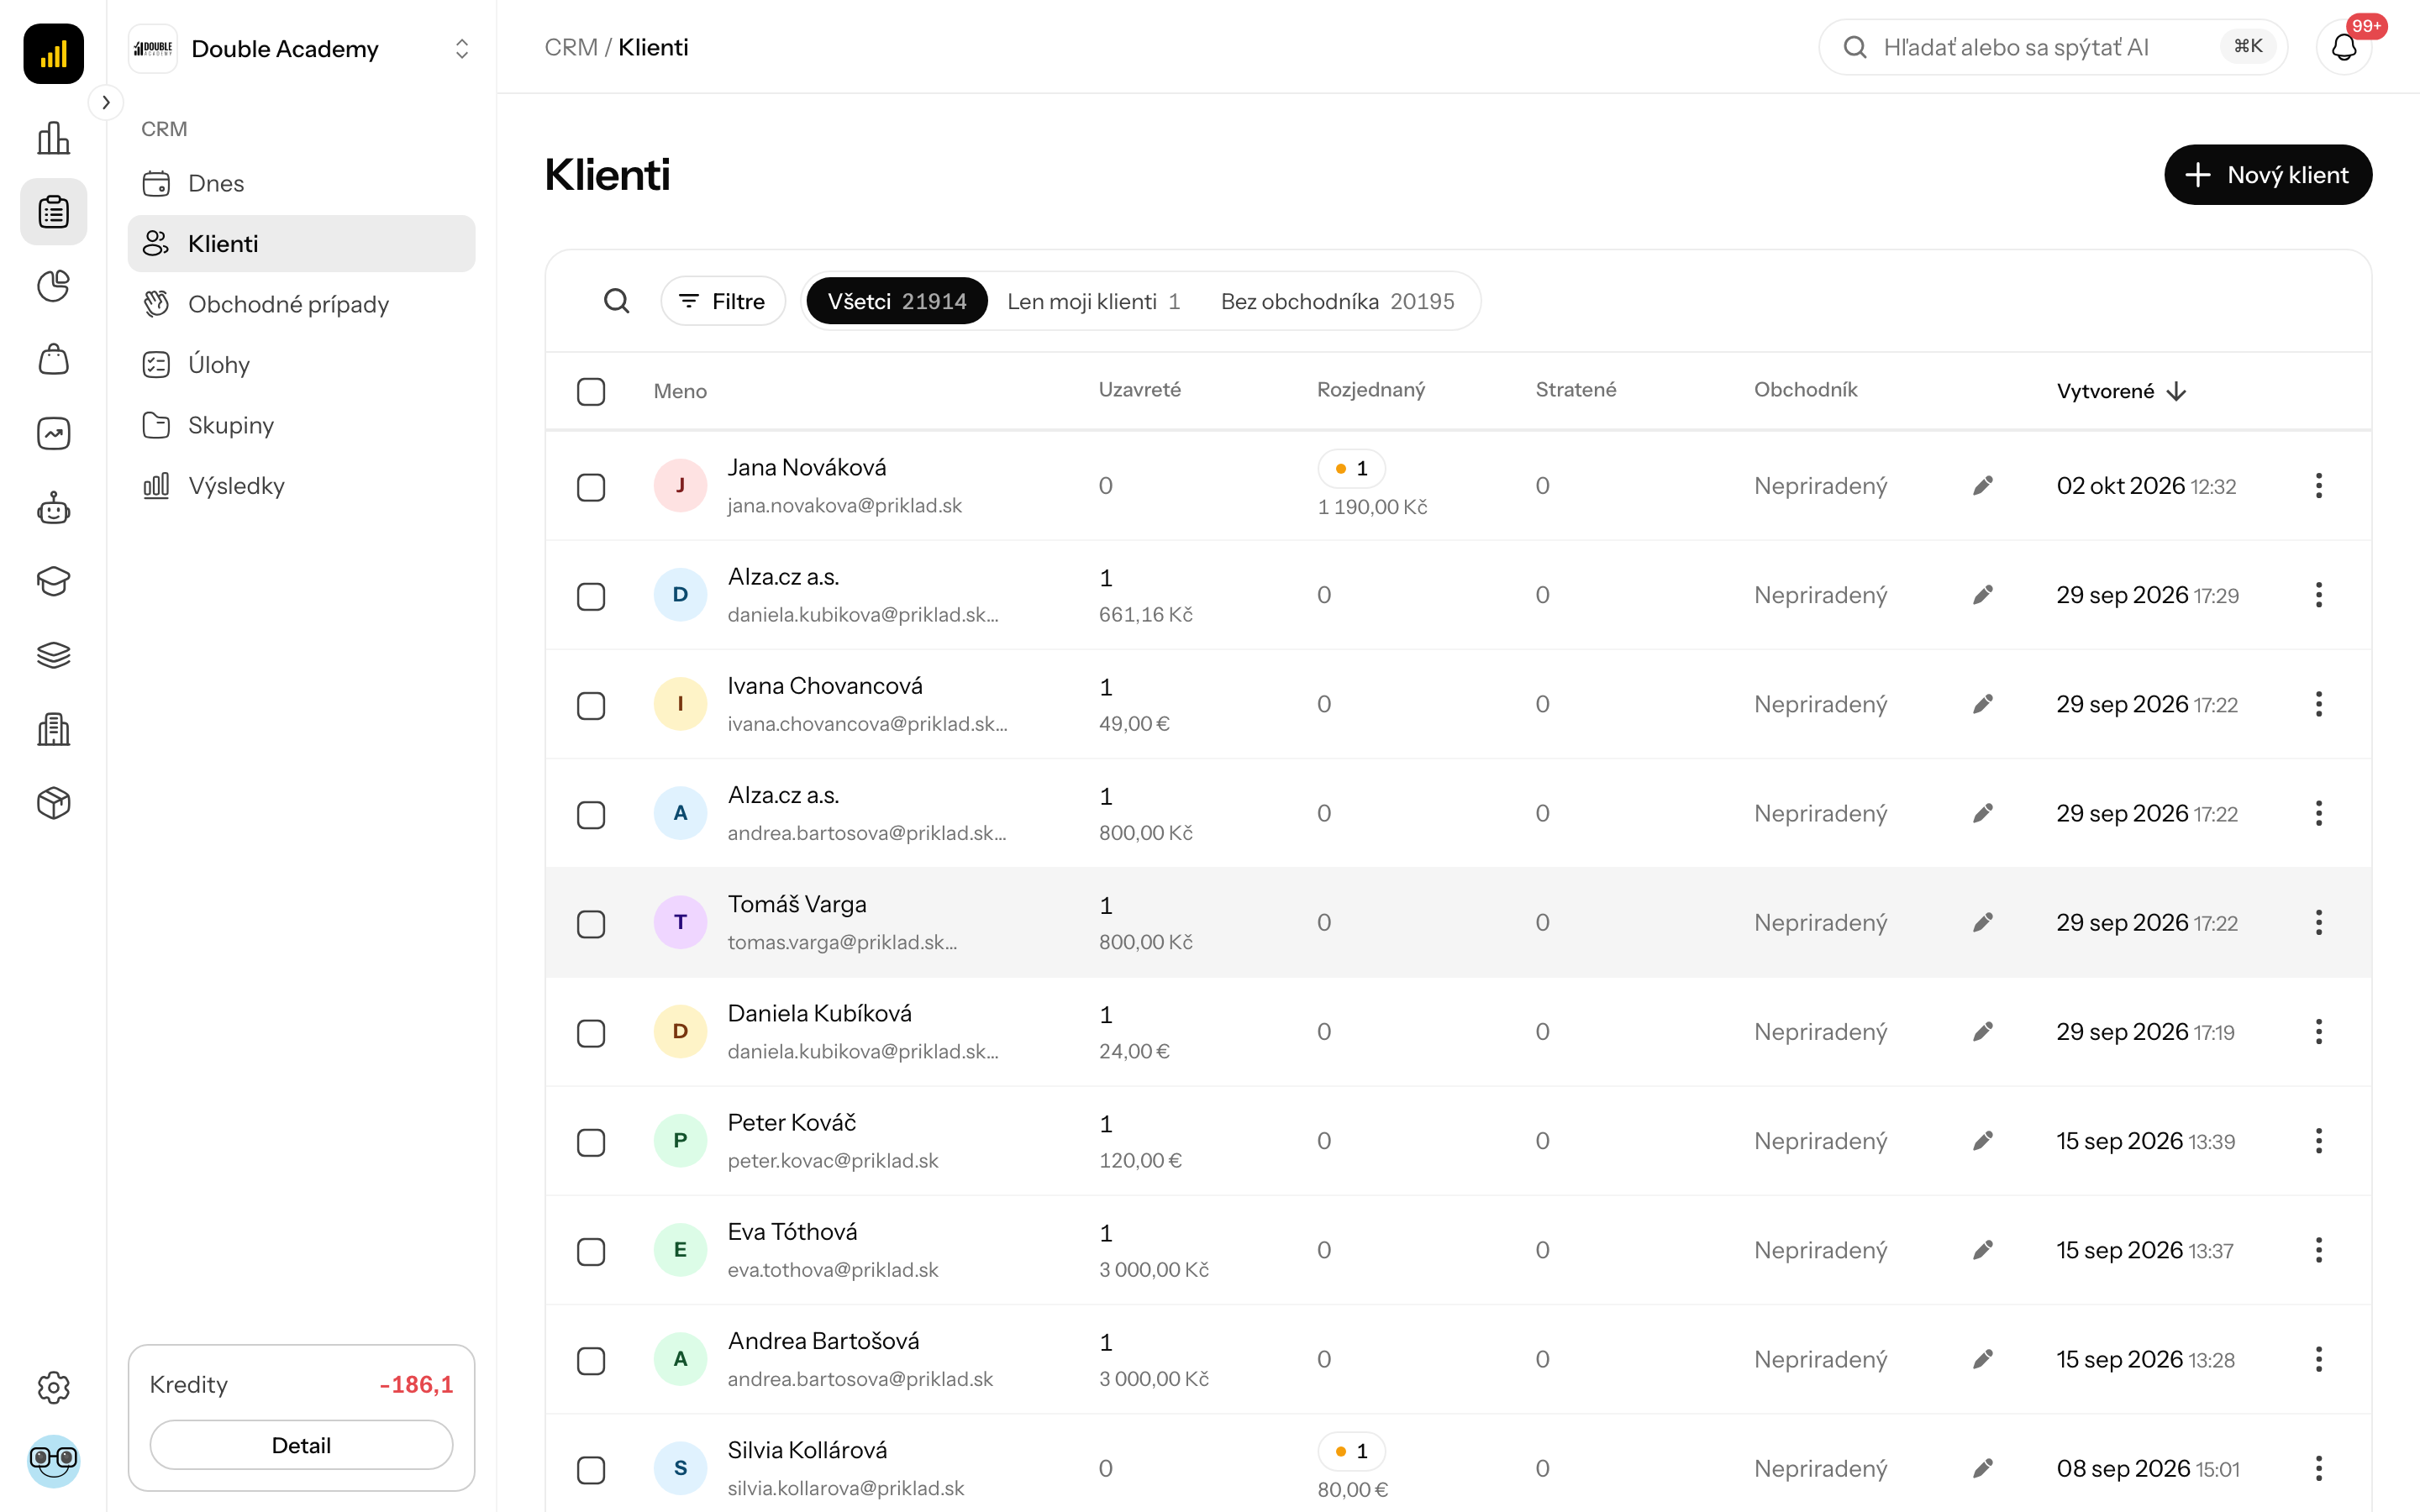2420x1512 pixels.
Task: Open Úlohy in CRM menu
Action: point(301,365)
